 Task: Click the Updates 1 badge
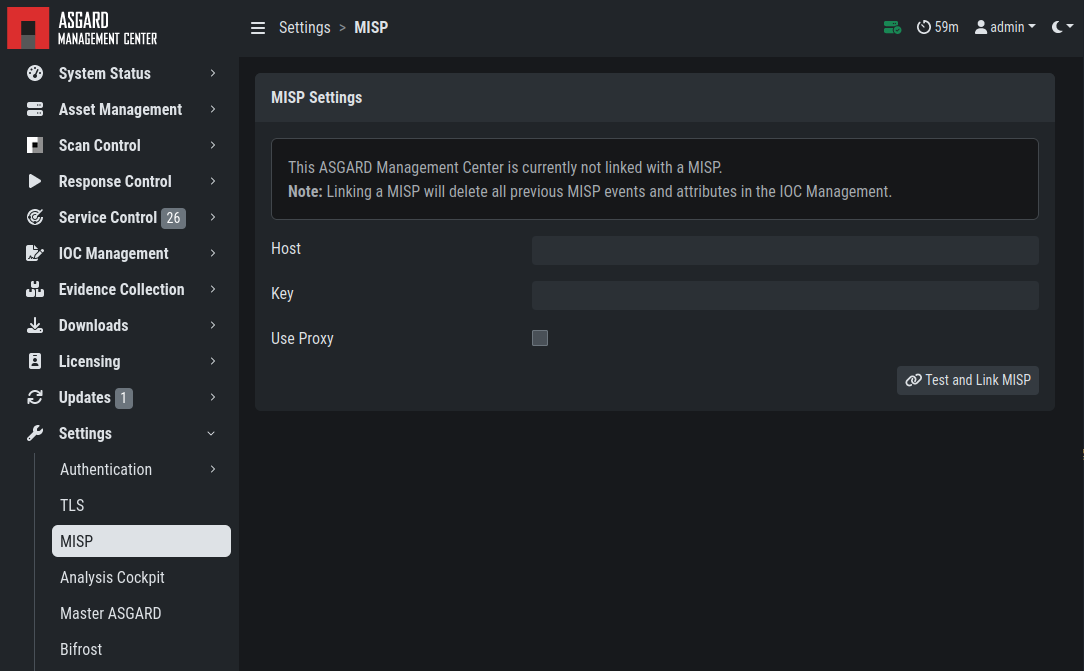tap(124, 398)
